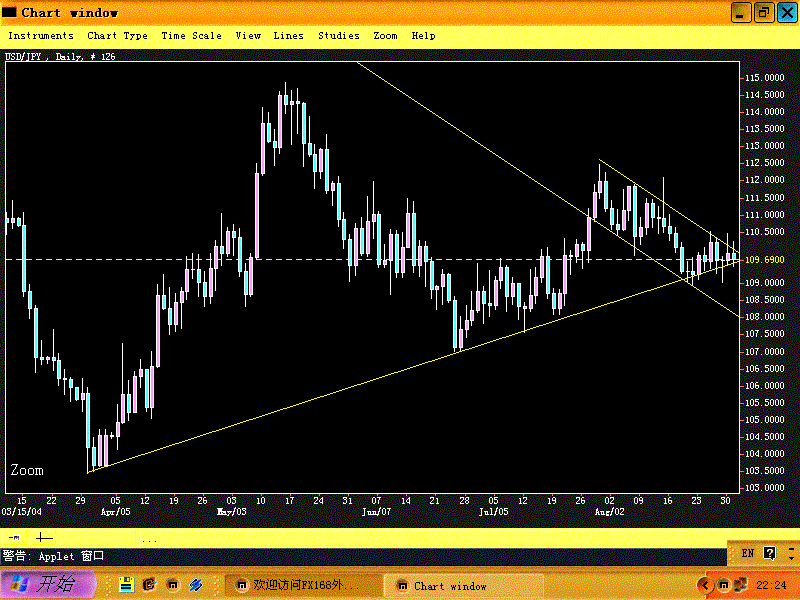Click the USD/JPY Daily chart title

(x=60, y=57)
